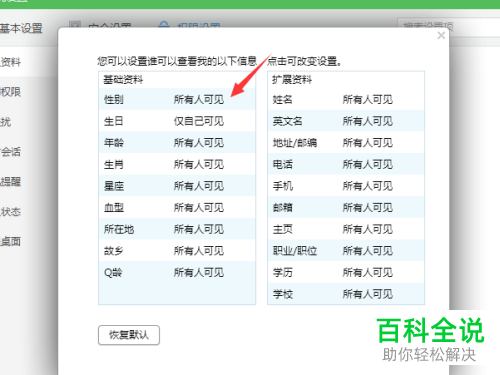Click the 恢复默认 button
The width and height of the screenshot is (500, 375).
coord(129,335)
